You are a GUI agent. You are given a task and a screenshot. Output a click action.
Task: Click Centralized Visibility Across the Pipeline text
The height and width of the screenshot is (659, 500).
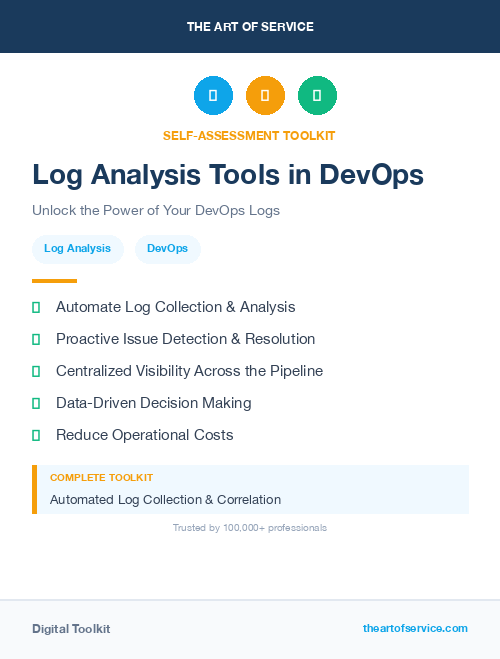189,371
